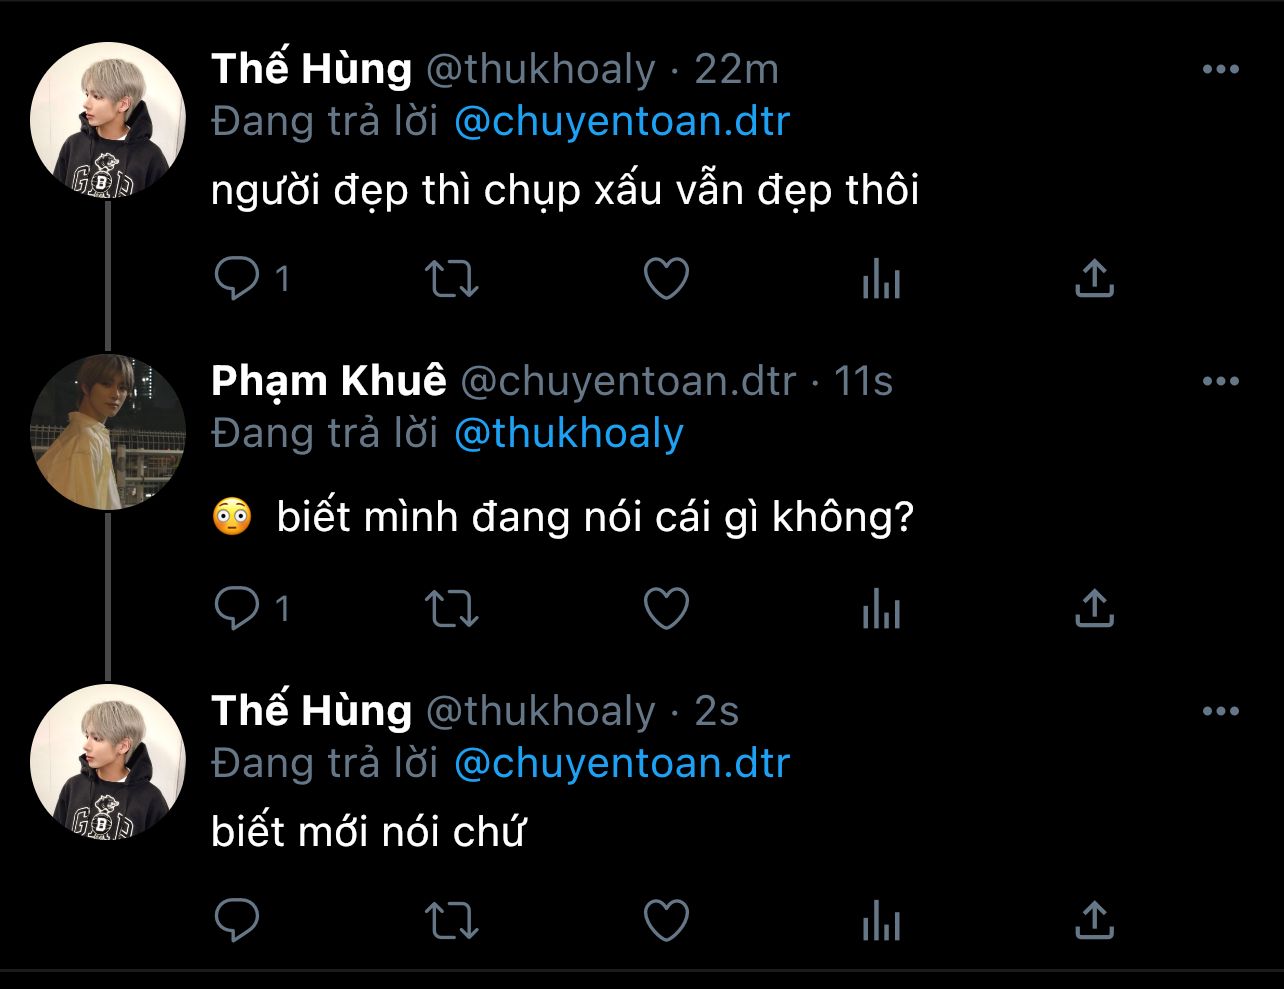The height and width of the screenshot is (989, 1284).
Task: View analytics for Phạm Khuê's tweet
Action: (x=881, y=607)
